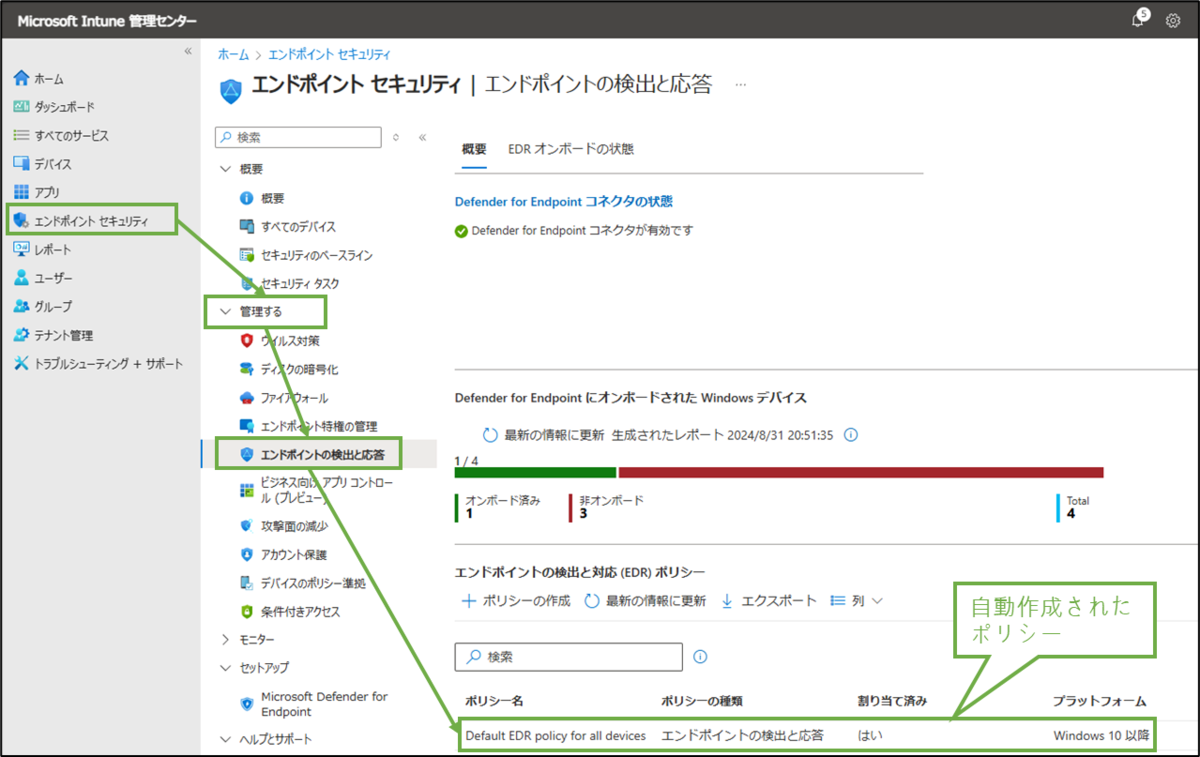Image resolution: width=1200 pixels, height=757 pixels.
Task: Collapse the セットアップ section
Action: [225, 667]
